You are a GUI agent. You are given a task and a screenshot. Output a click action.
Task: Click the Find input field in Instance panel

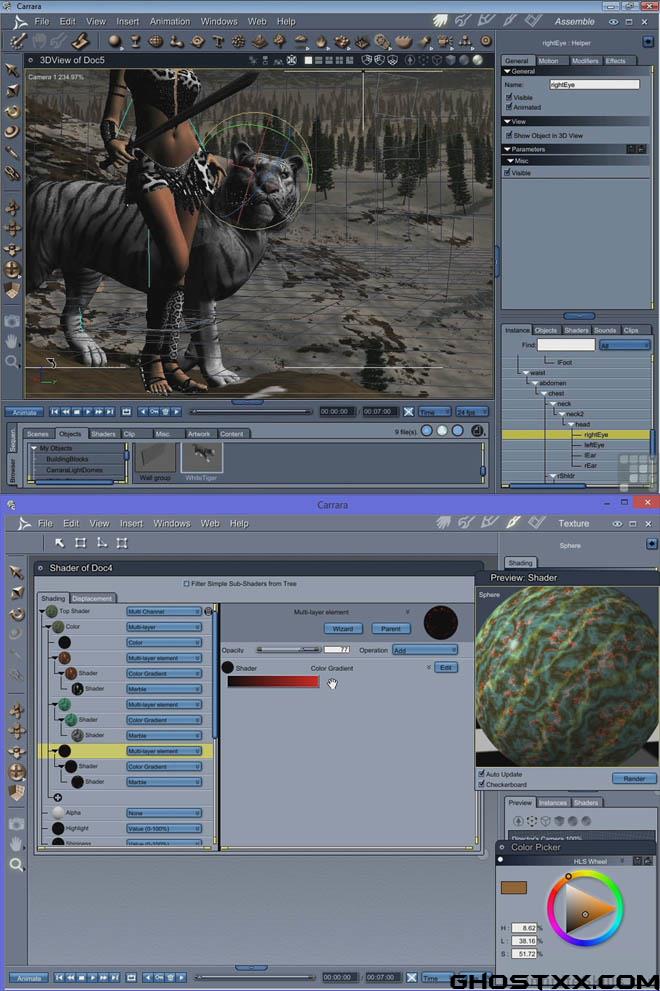[566, 344]
